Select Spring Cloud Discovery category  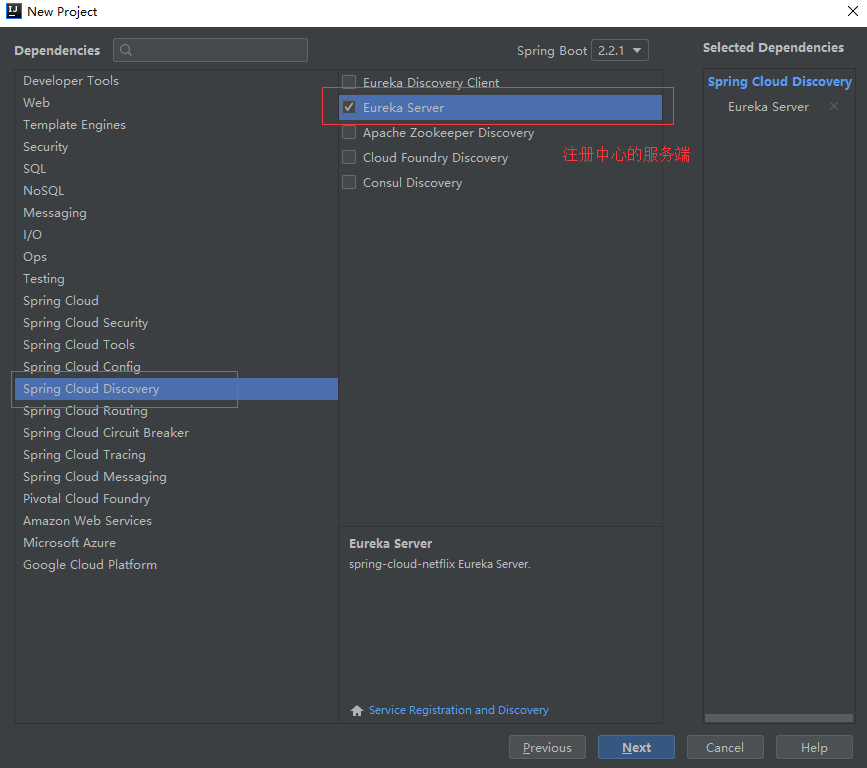click(x=176, y=389)
